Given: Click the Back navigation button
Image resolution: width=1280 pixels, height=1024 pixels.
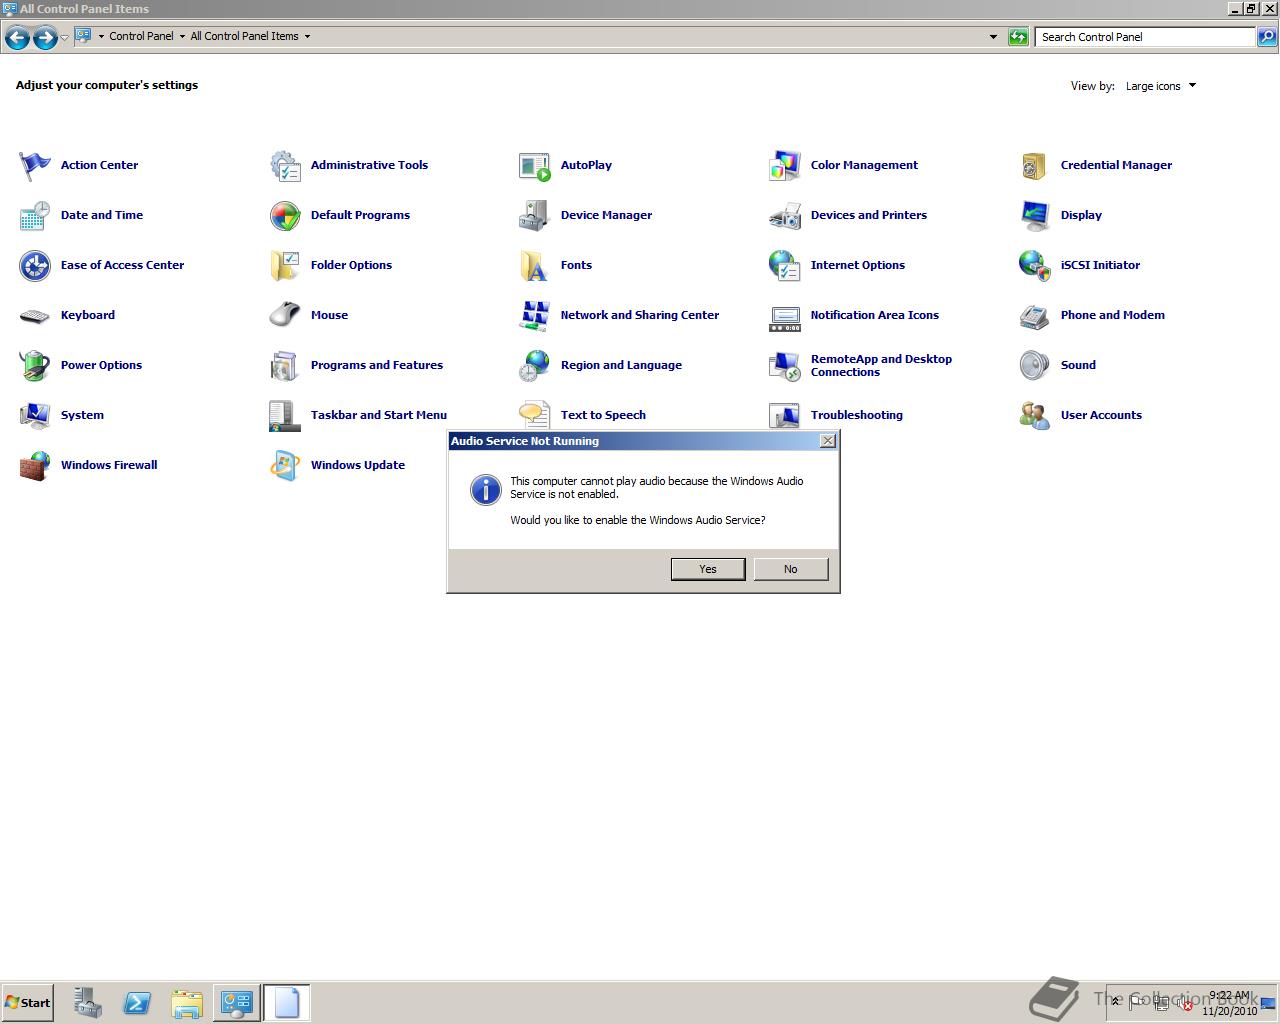Looking at the screenshot, I should [x=17, y=38].
